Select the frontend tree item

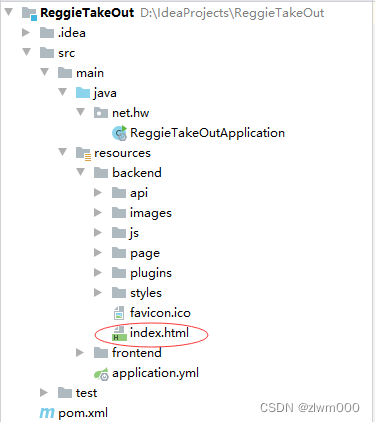[x=137, y=353]
